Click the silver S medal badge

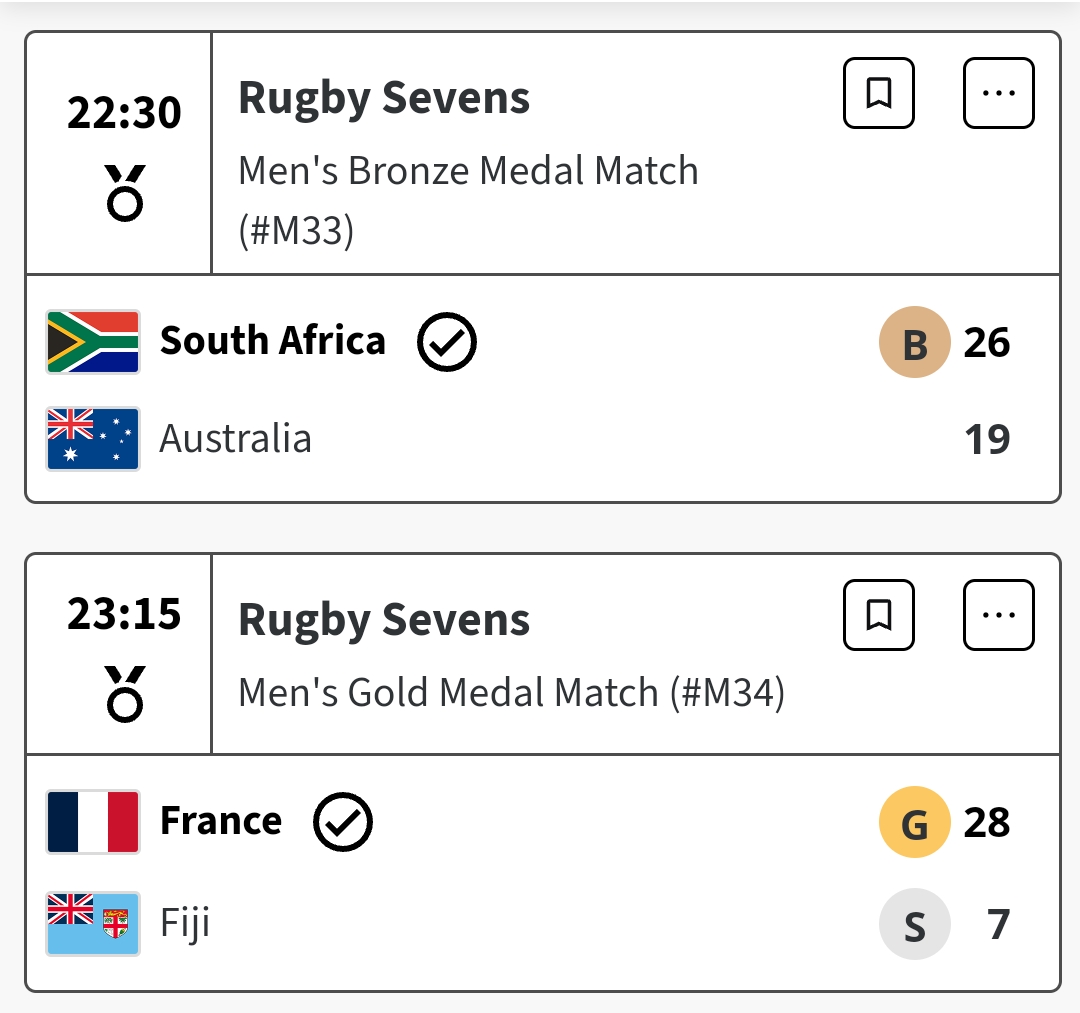coord(914,924)
